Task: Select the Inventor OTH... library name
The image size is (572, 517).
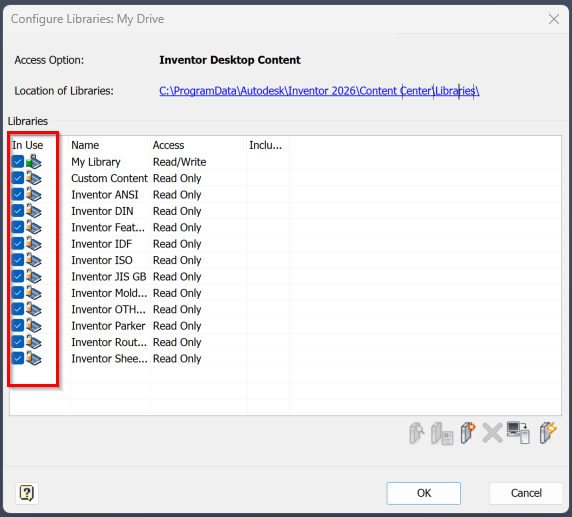Action: (x=108, y=310)
